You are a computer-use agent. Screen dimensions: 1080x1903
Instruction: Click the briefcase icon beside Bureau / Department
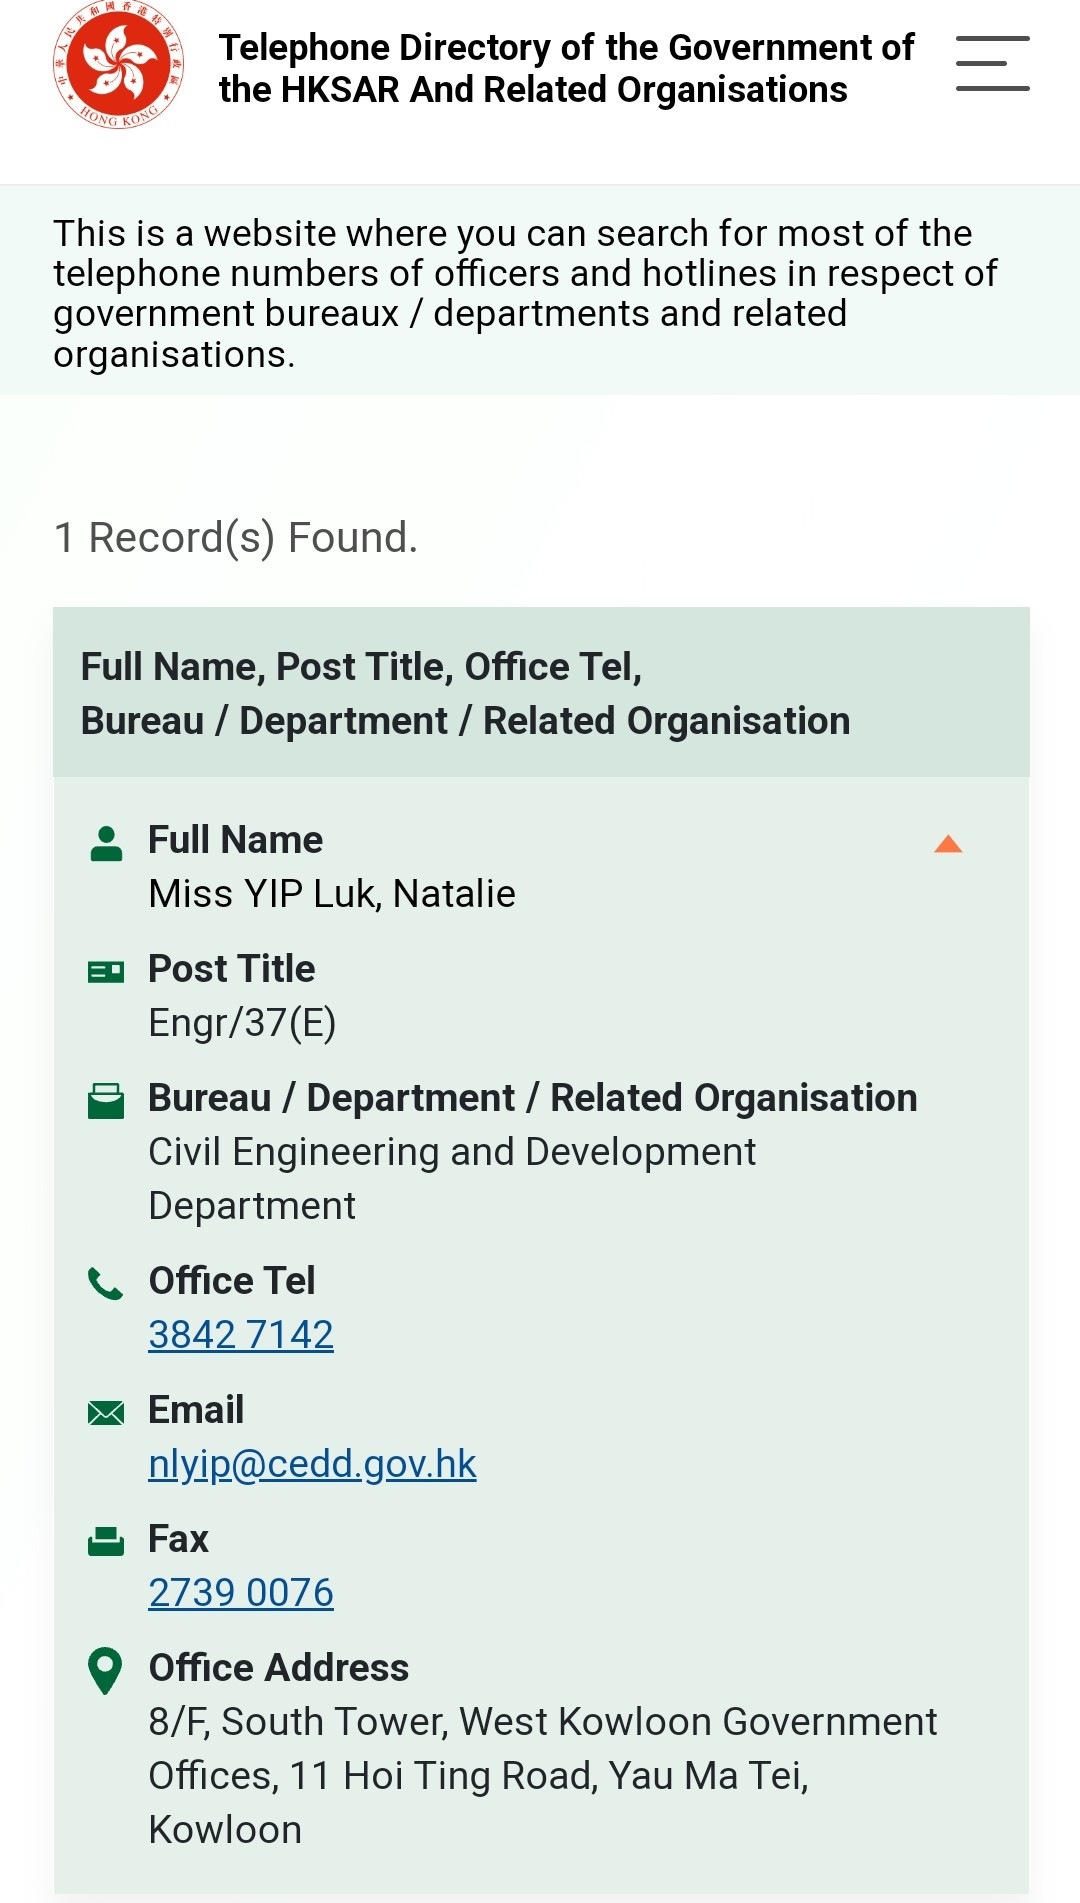tap(106, 1100)
